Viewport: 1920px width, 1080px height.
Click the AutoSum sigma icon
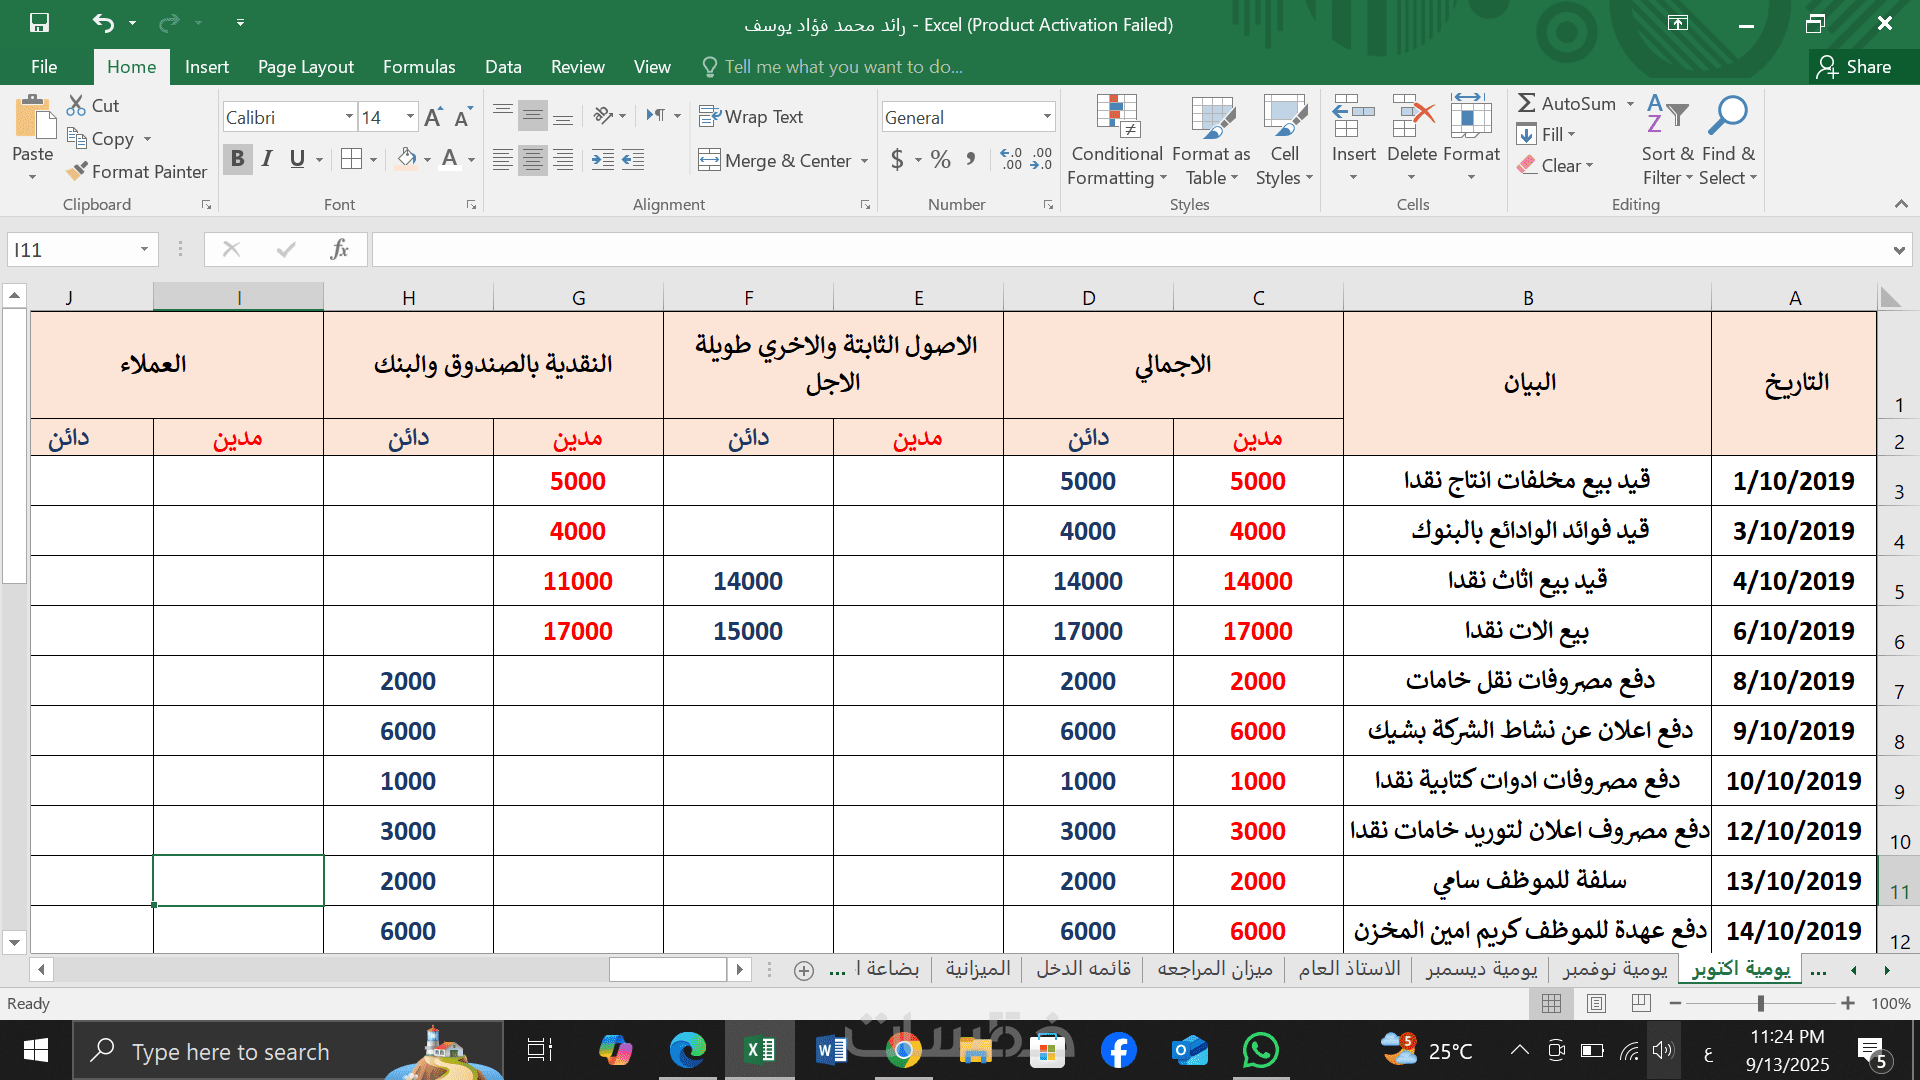tap(1526, 103)
